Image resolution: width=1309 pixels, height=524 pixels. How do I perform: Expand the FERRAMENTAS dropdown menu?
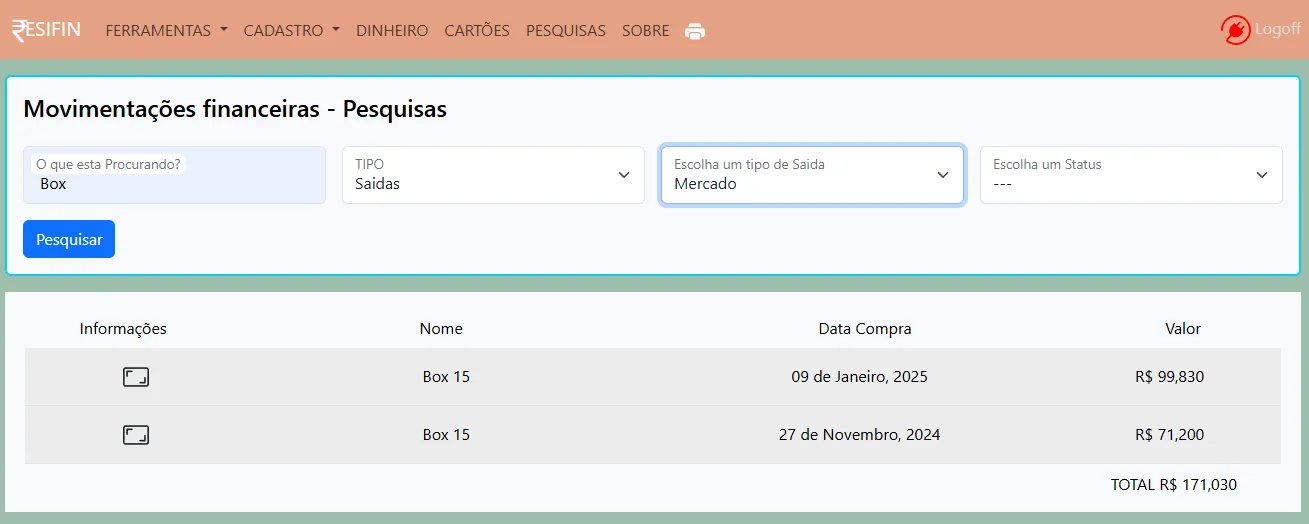[x=166, y=31]
